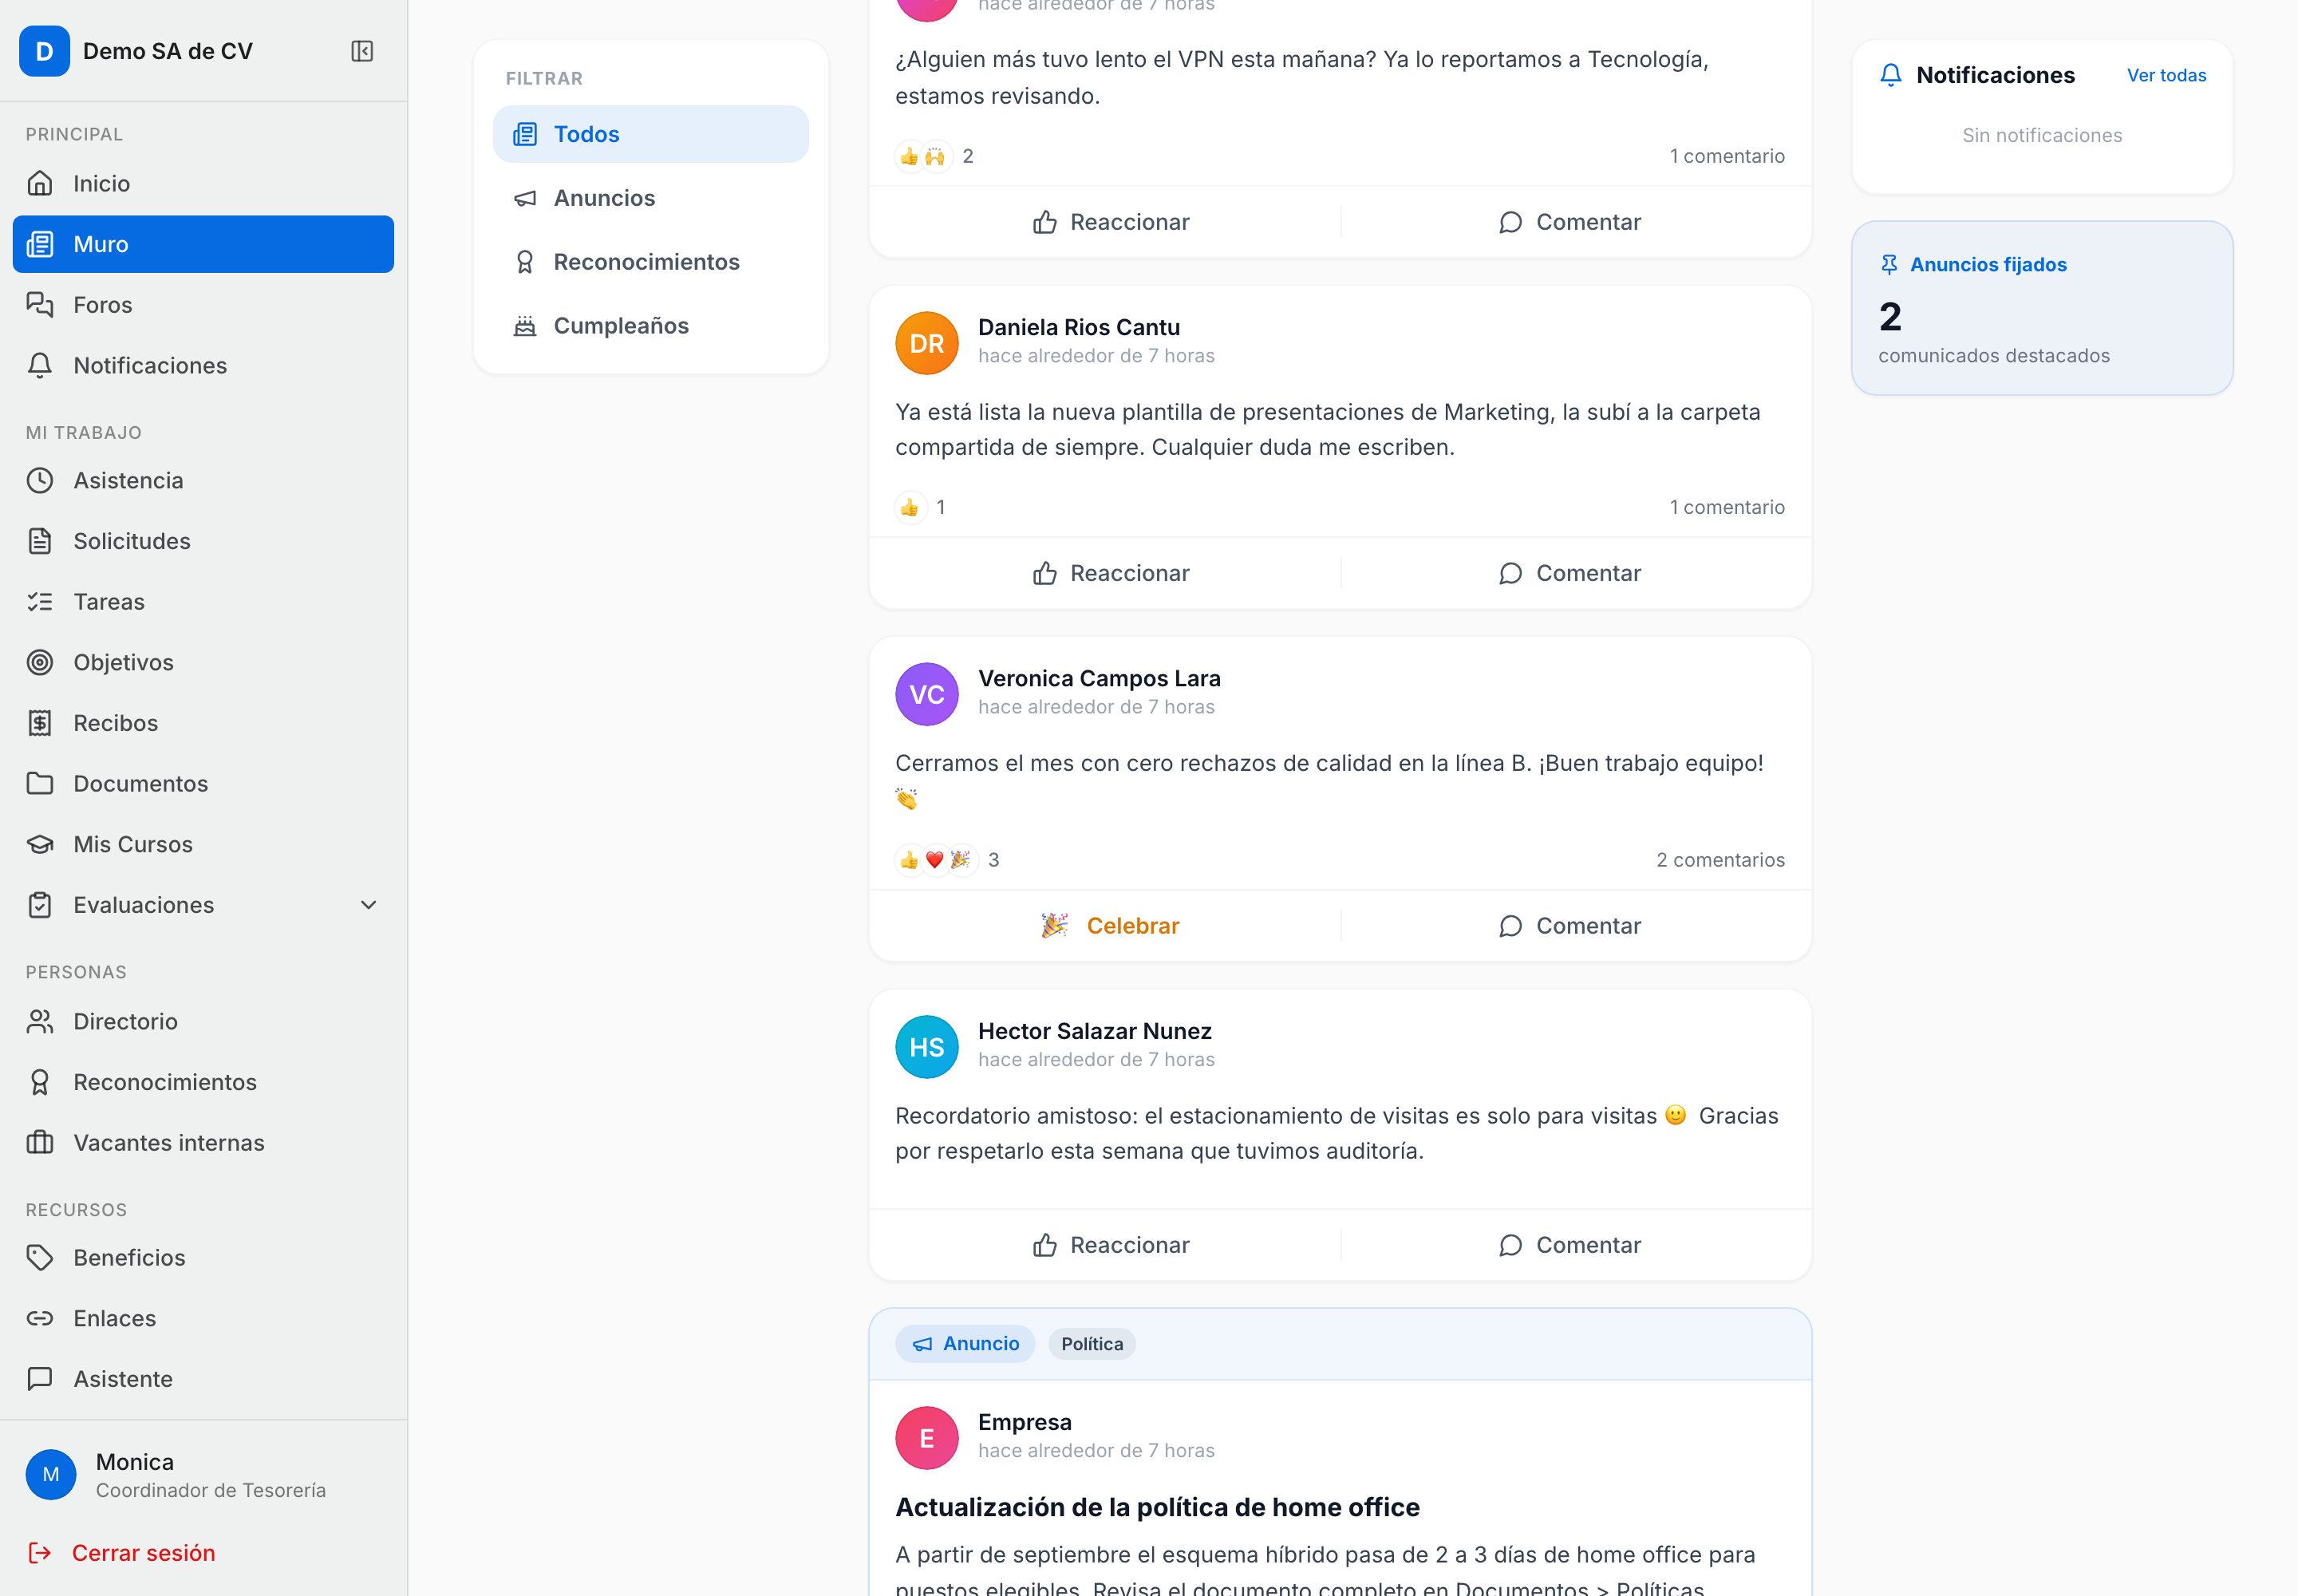Collapse the sidebar panel icon

[x=362, y=51]
